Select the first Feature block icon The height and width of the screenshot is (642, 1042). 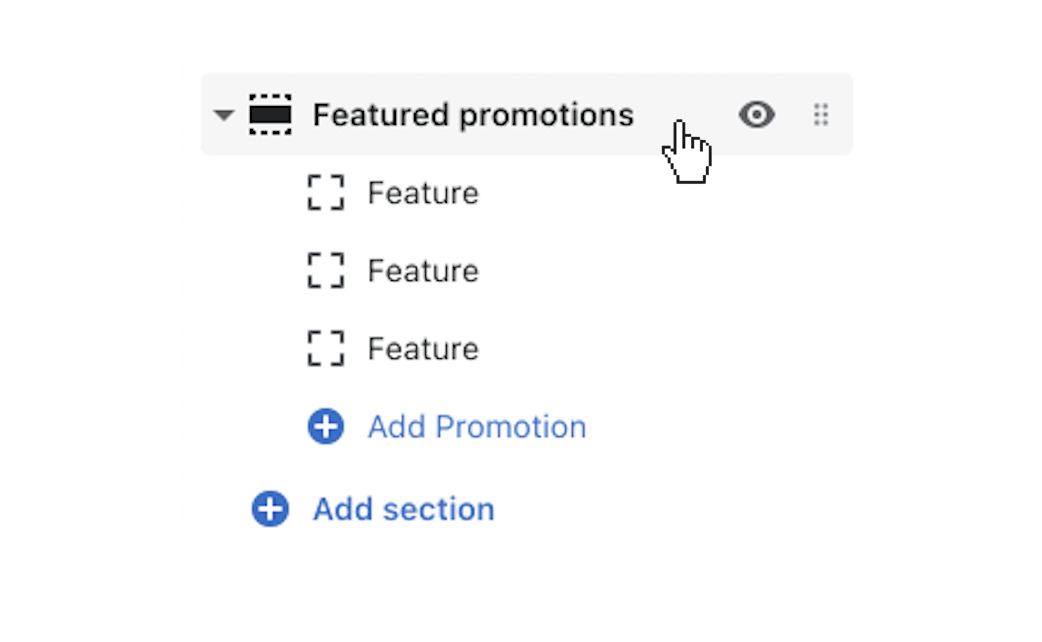(x=325, y=192)
